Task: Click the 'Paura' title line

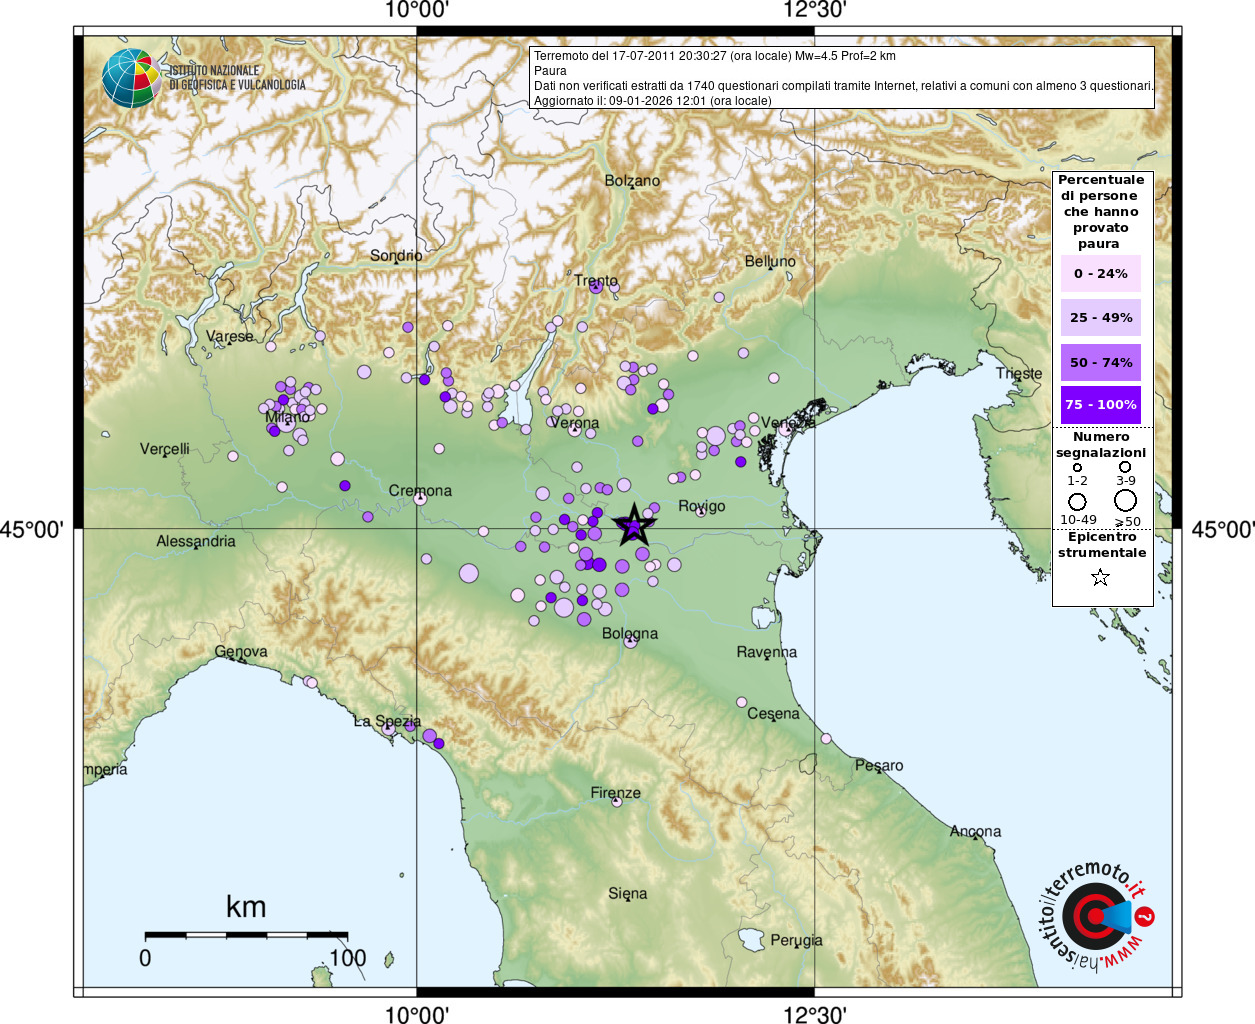Action: click(x=550, y=71)
